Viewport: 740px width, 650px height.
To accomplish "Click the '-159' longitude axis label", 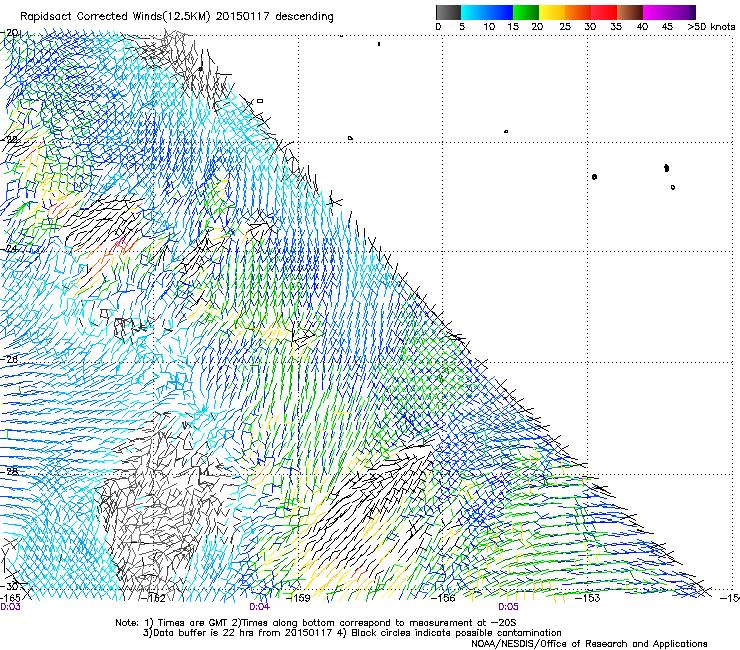I will [298, 598].
